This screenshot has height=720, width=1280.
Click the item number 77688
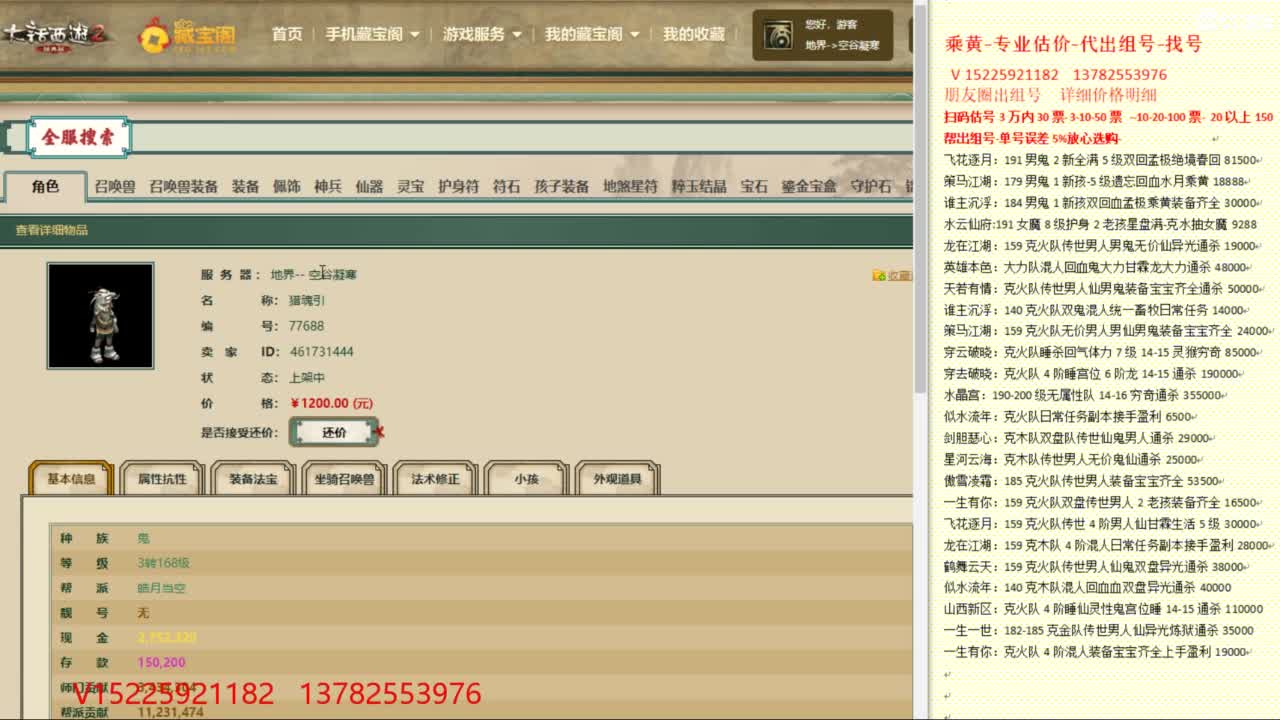(x=306, y=326)
